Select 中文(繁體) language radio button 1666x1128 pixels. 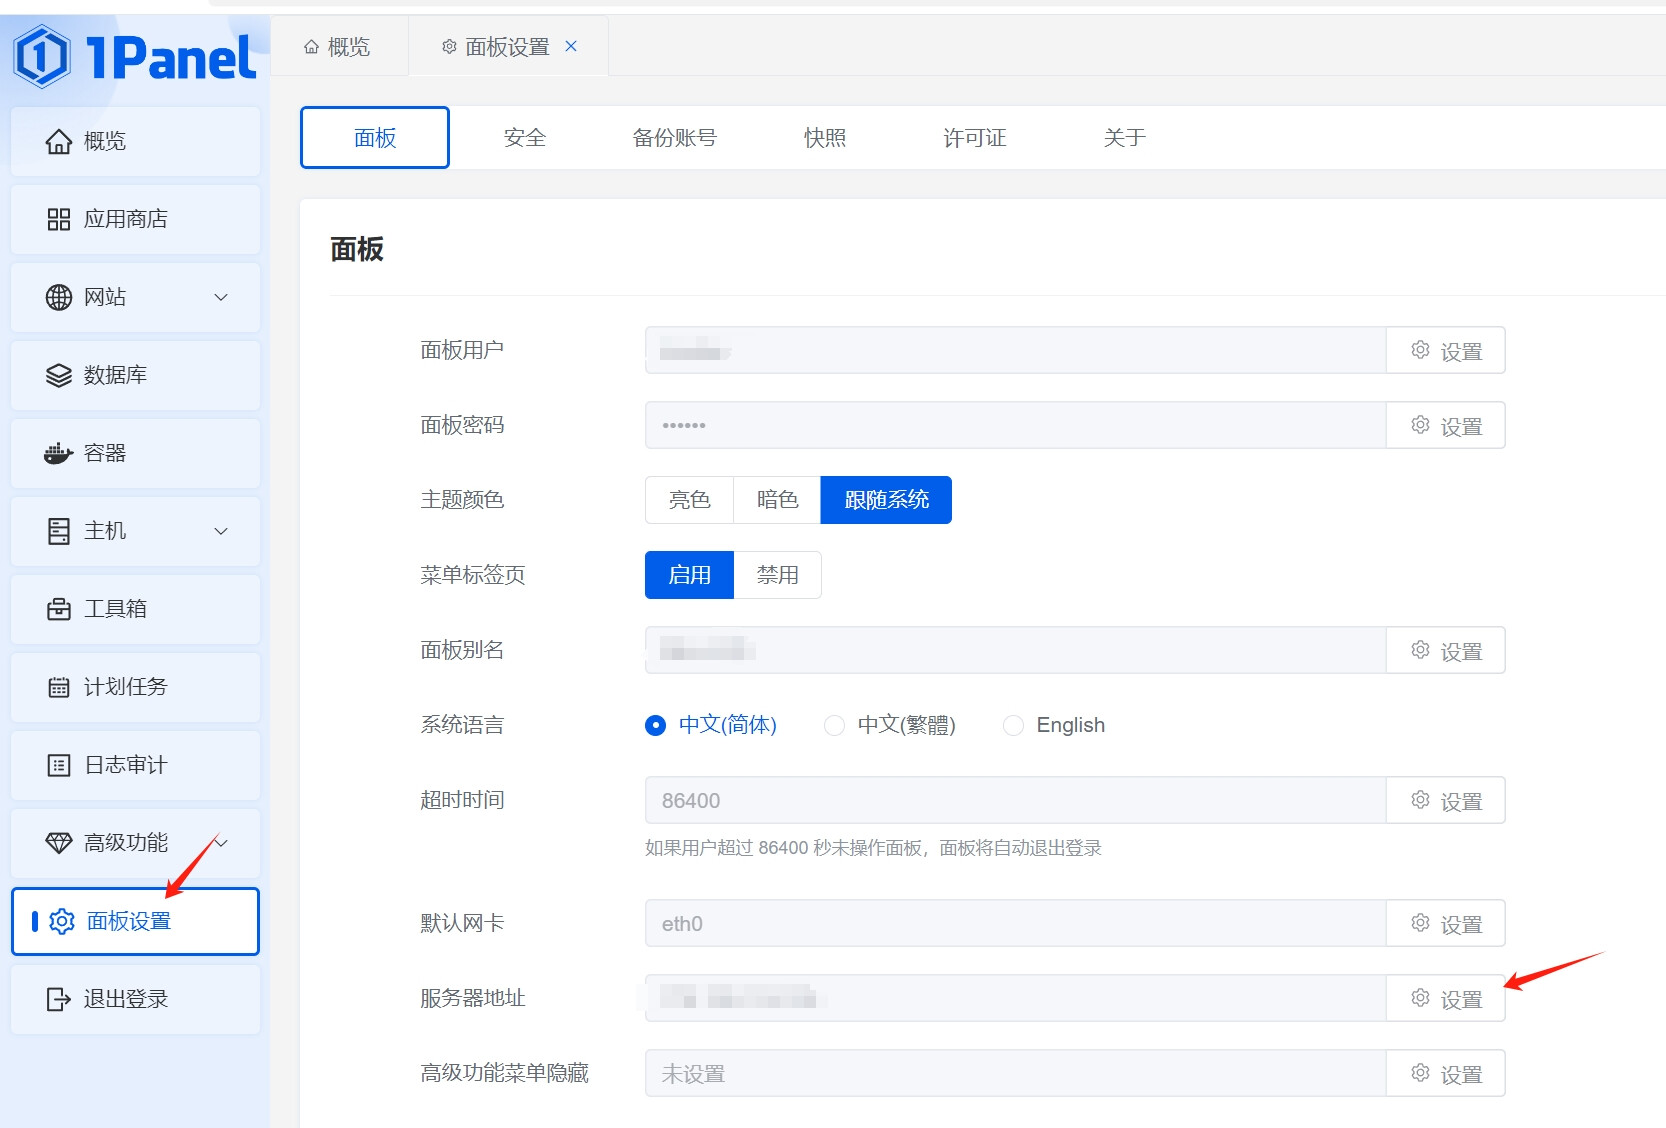[834, 725]
